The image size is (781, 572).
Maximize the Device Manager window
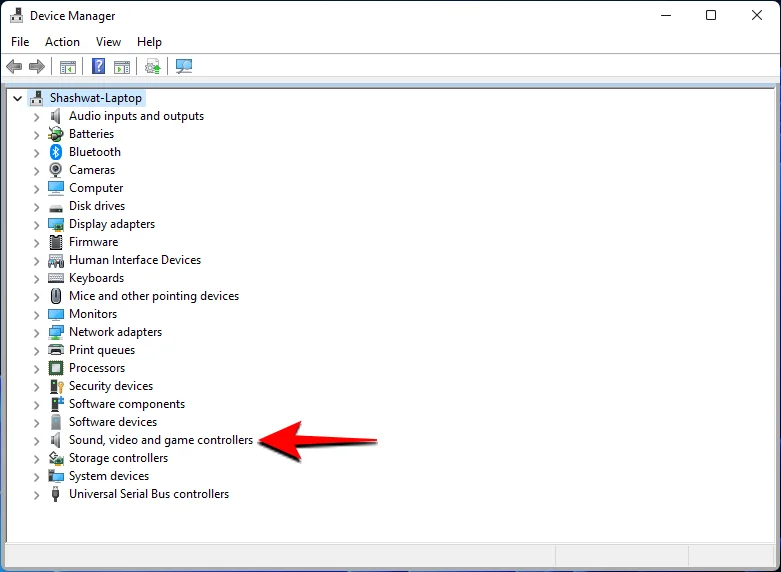pyautogui.click(x=711, y=15)
